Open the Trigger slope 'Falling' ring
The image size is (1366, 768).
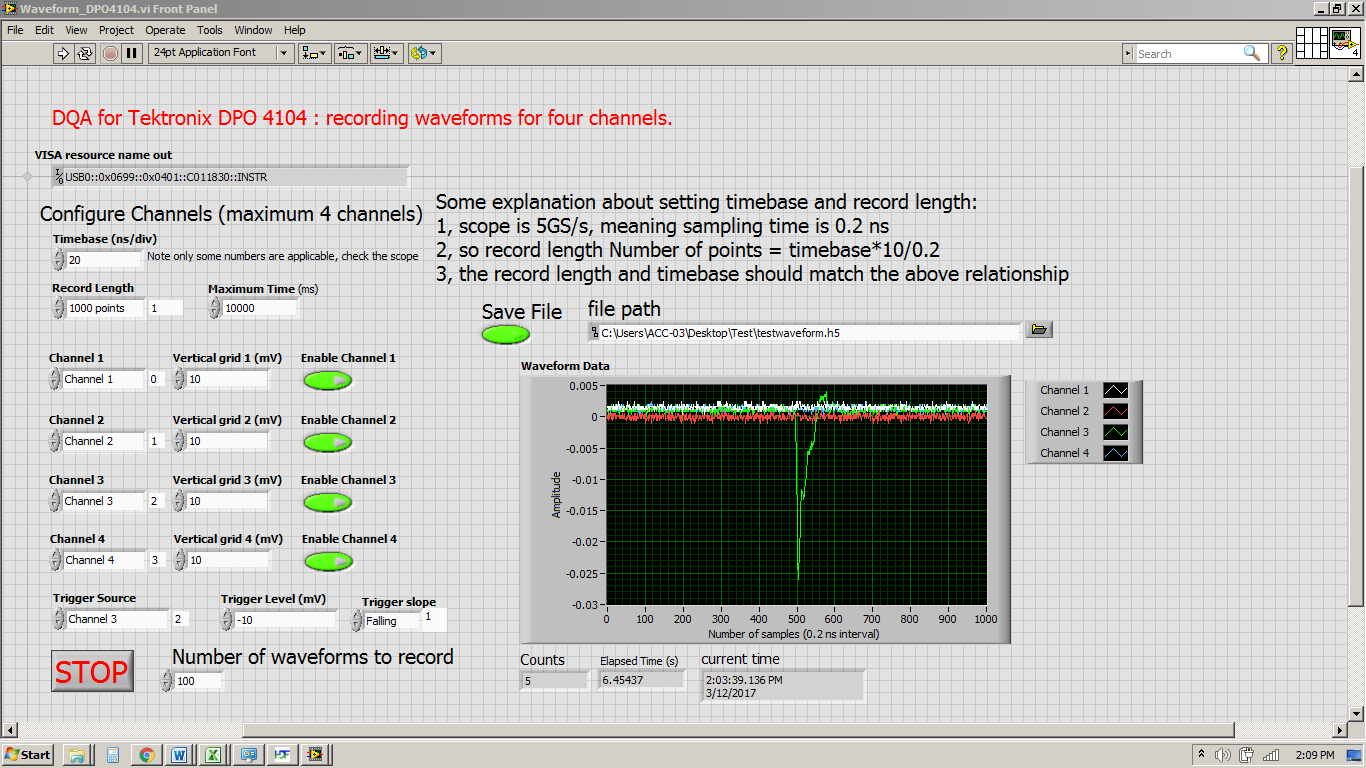391,621
